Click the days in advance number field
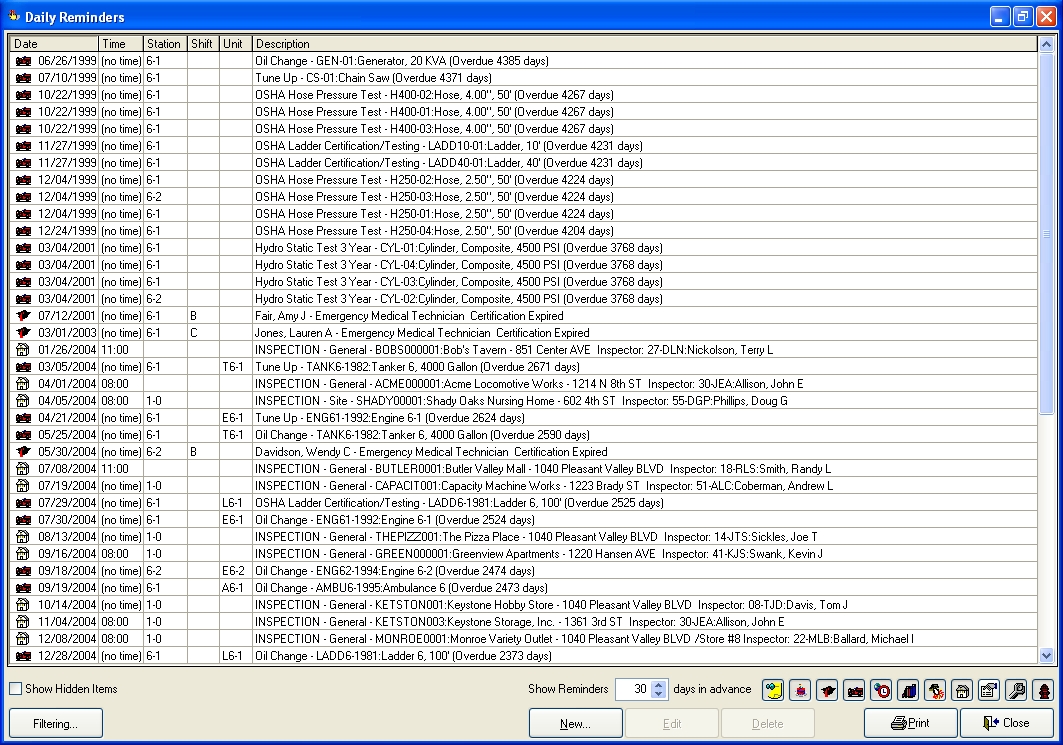 pos(632,689)
